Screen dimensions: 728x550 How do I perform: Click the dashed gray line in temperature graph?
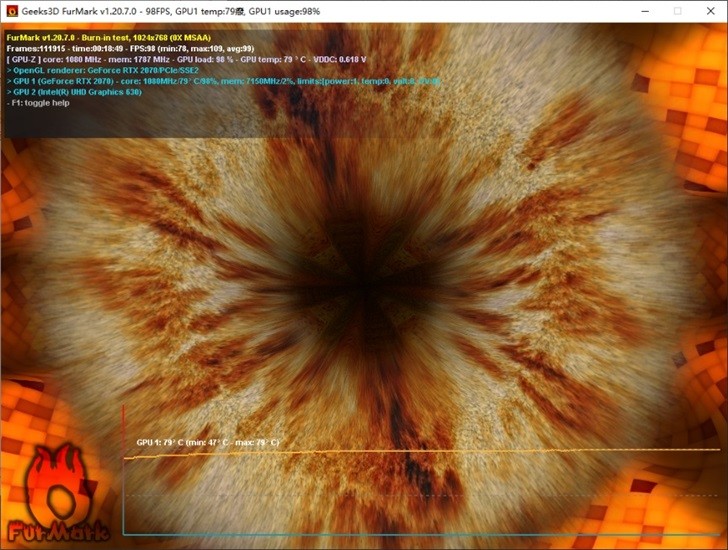coord(422,495)
